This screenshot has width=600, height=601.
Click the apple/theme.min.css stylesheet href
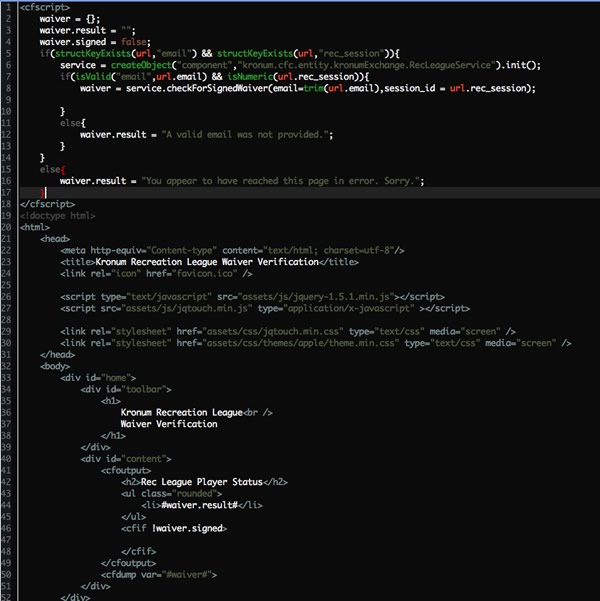coord(300,343)
